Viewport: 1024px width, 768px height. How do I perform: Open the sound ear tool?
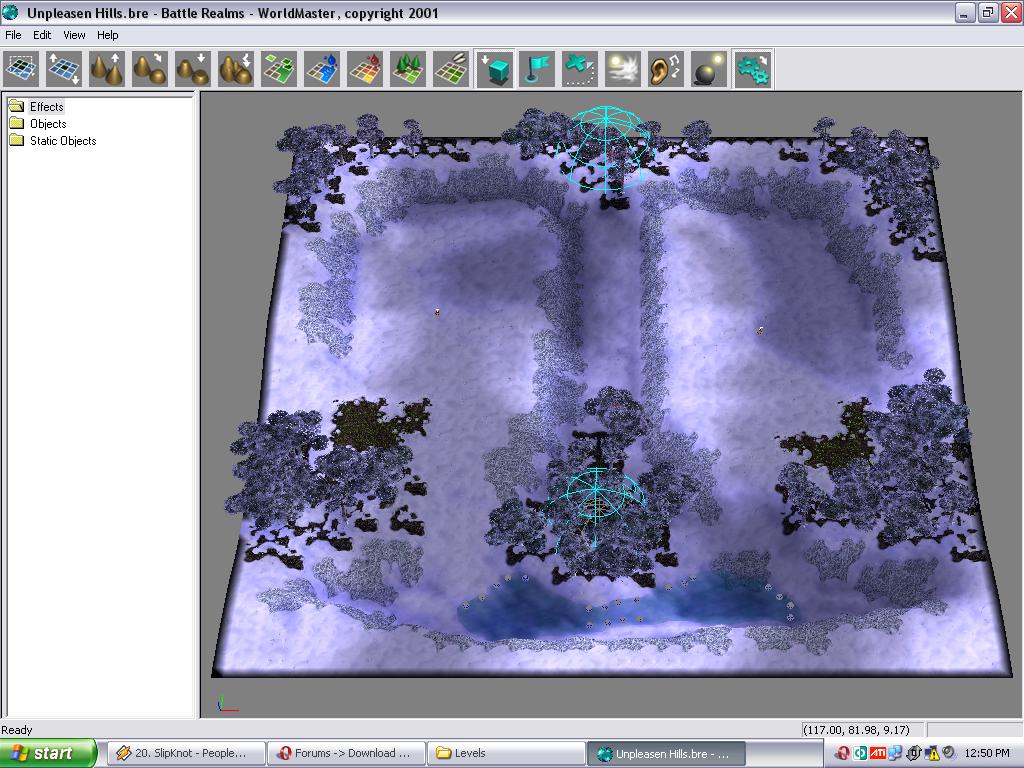pos(665,70)
